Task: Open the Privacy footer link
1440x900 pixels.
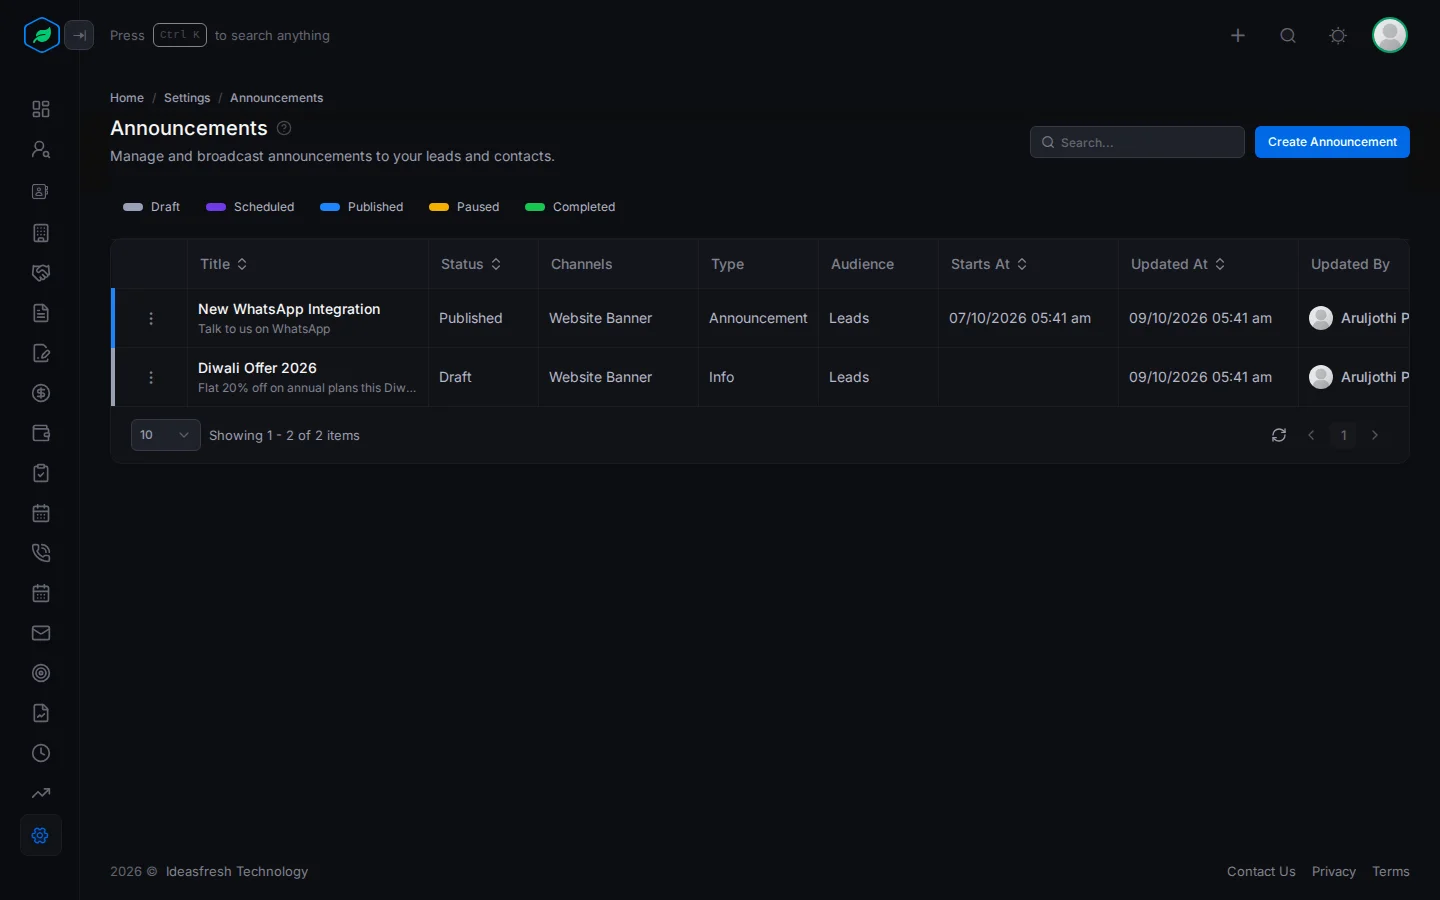Action: point(1334,872)
